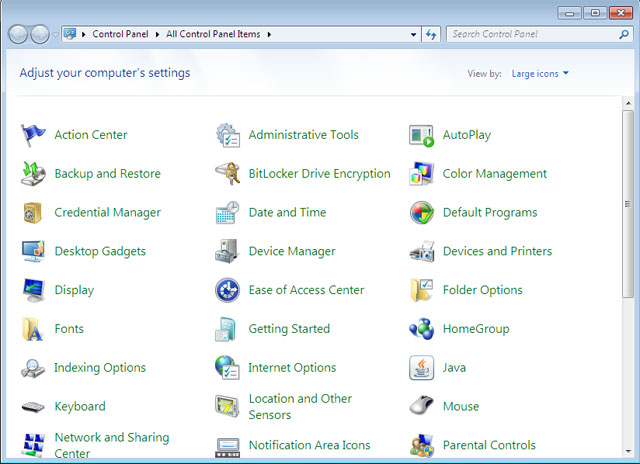Viewport: 640px width, 464px height.
Task: Open the Action Center flag icon
Action: pos(33,135)
